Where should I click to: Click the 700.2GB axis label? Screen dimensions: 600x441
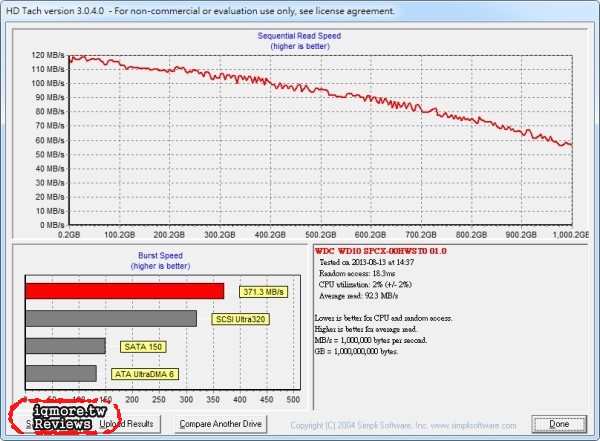coord(421,235)
